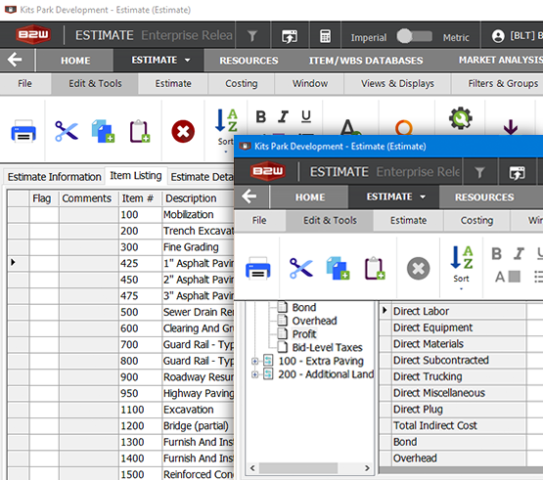Open Estimate submenu in back window

(x=173, y=83)
